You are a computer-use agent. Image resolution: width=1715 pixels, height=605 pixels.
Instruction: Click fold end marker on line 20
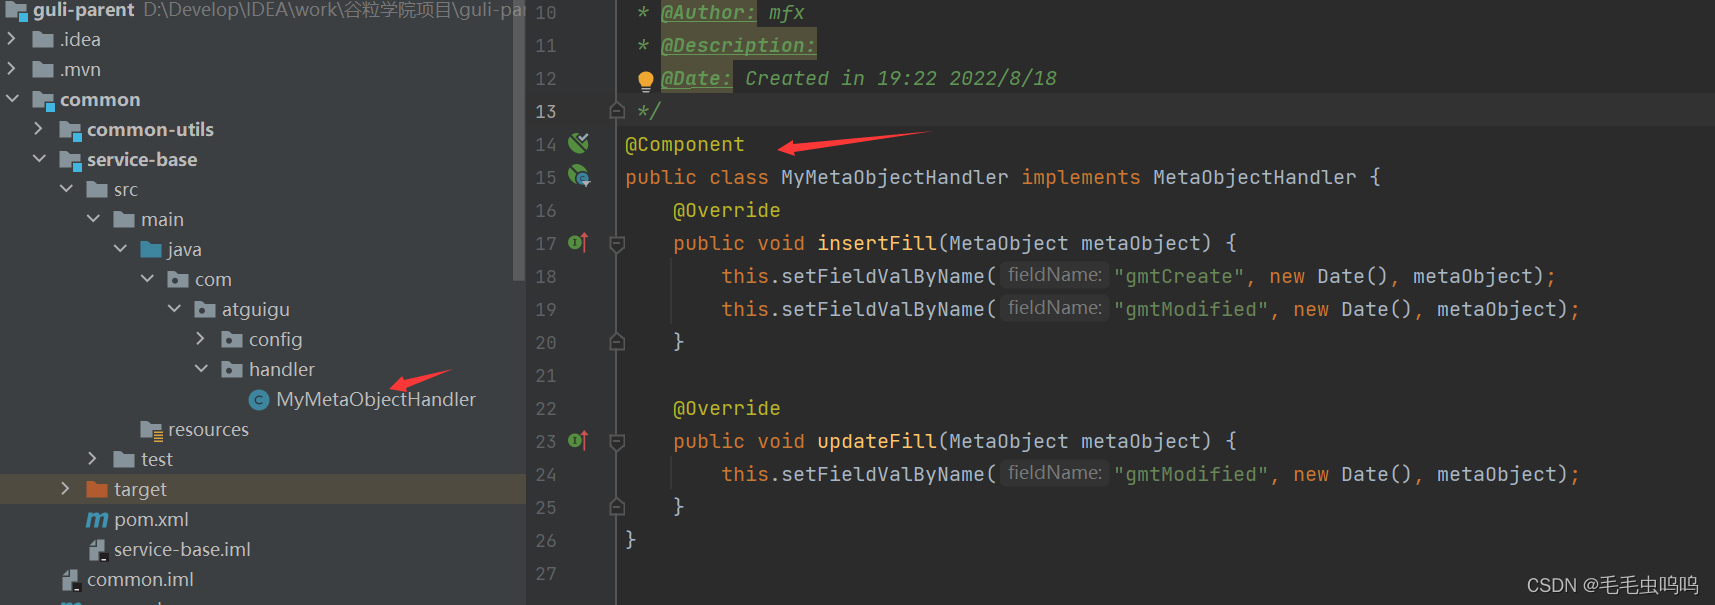click(x=617, y=342)
